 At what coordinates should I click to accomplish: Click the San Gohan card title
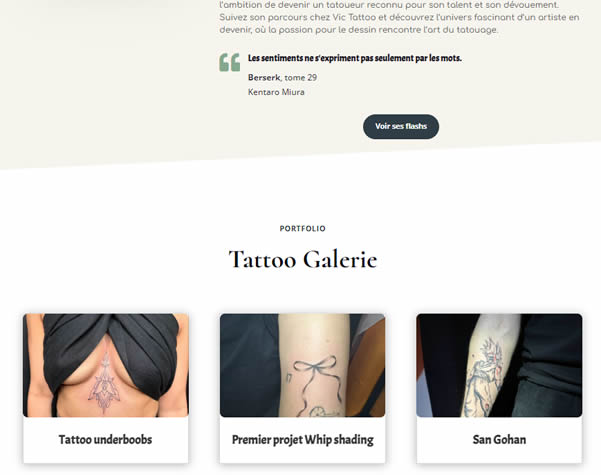pyautogui.click(x=499, y=439)
